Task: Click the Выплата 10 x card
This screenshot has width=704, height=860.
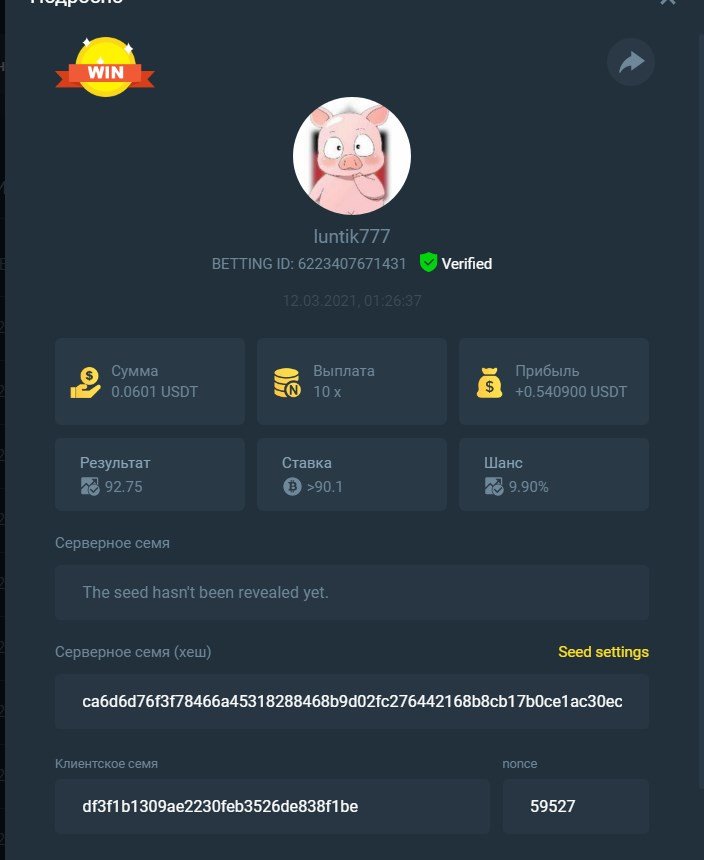Action: click(x=351, y=381)
